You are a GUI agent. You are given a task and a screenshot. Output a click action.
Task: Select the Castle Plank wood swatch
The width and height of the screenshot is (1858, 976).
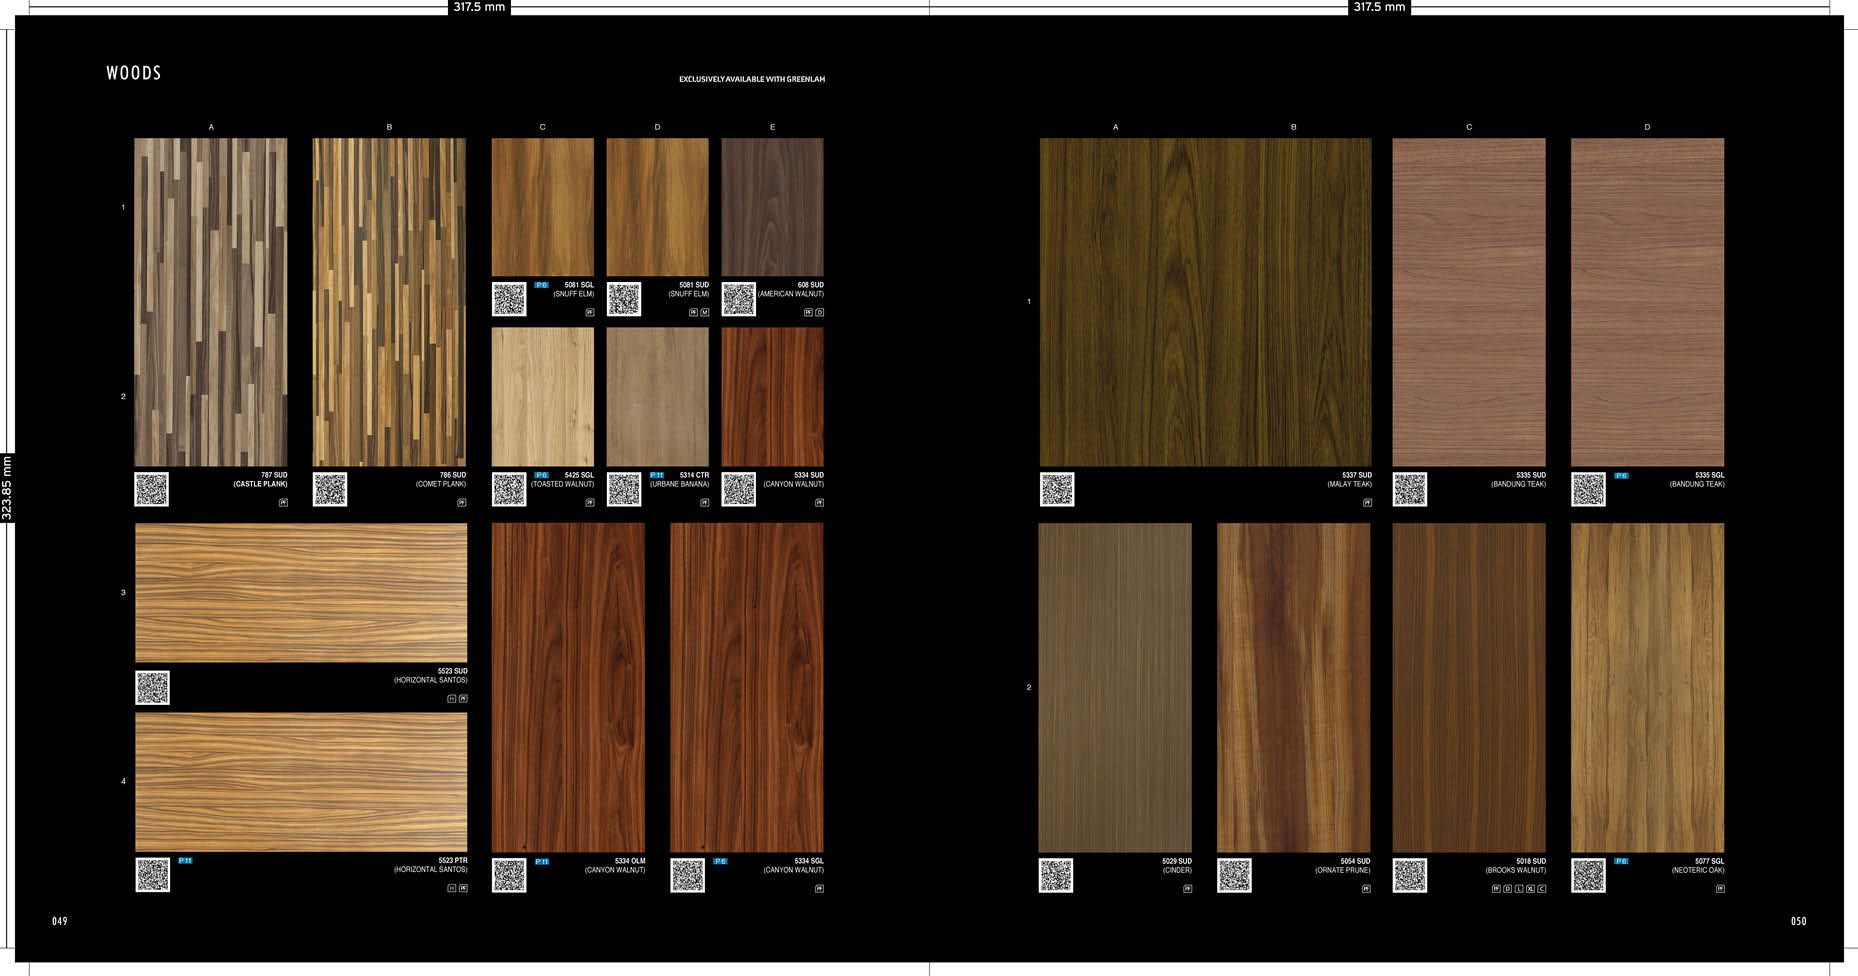pos(211,302)
